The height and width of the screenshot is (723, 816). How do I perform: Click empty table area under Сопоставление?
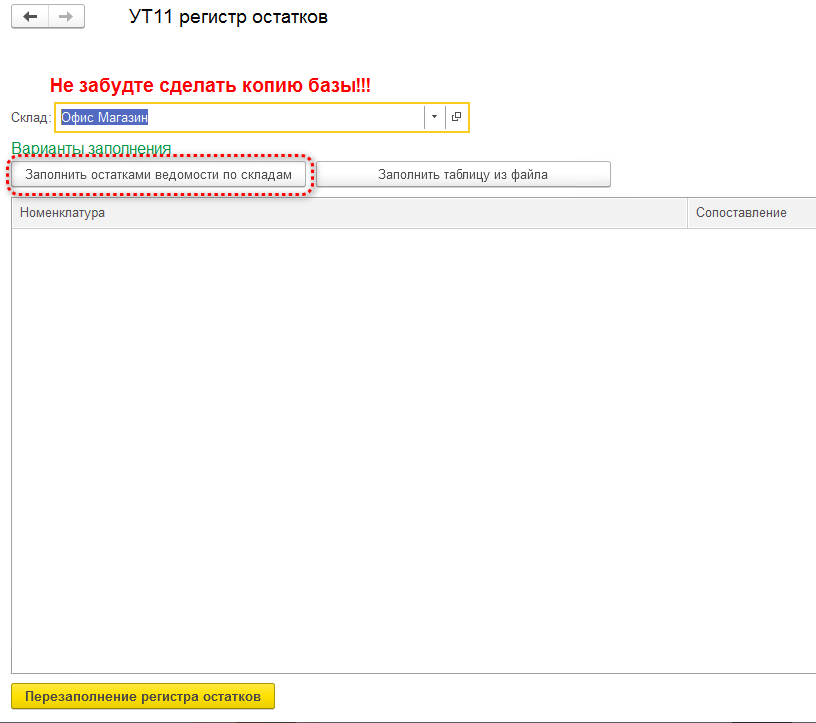[751, 450]
